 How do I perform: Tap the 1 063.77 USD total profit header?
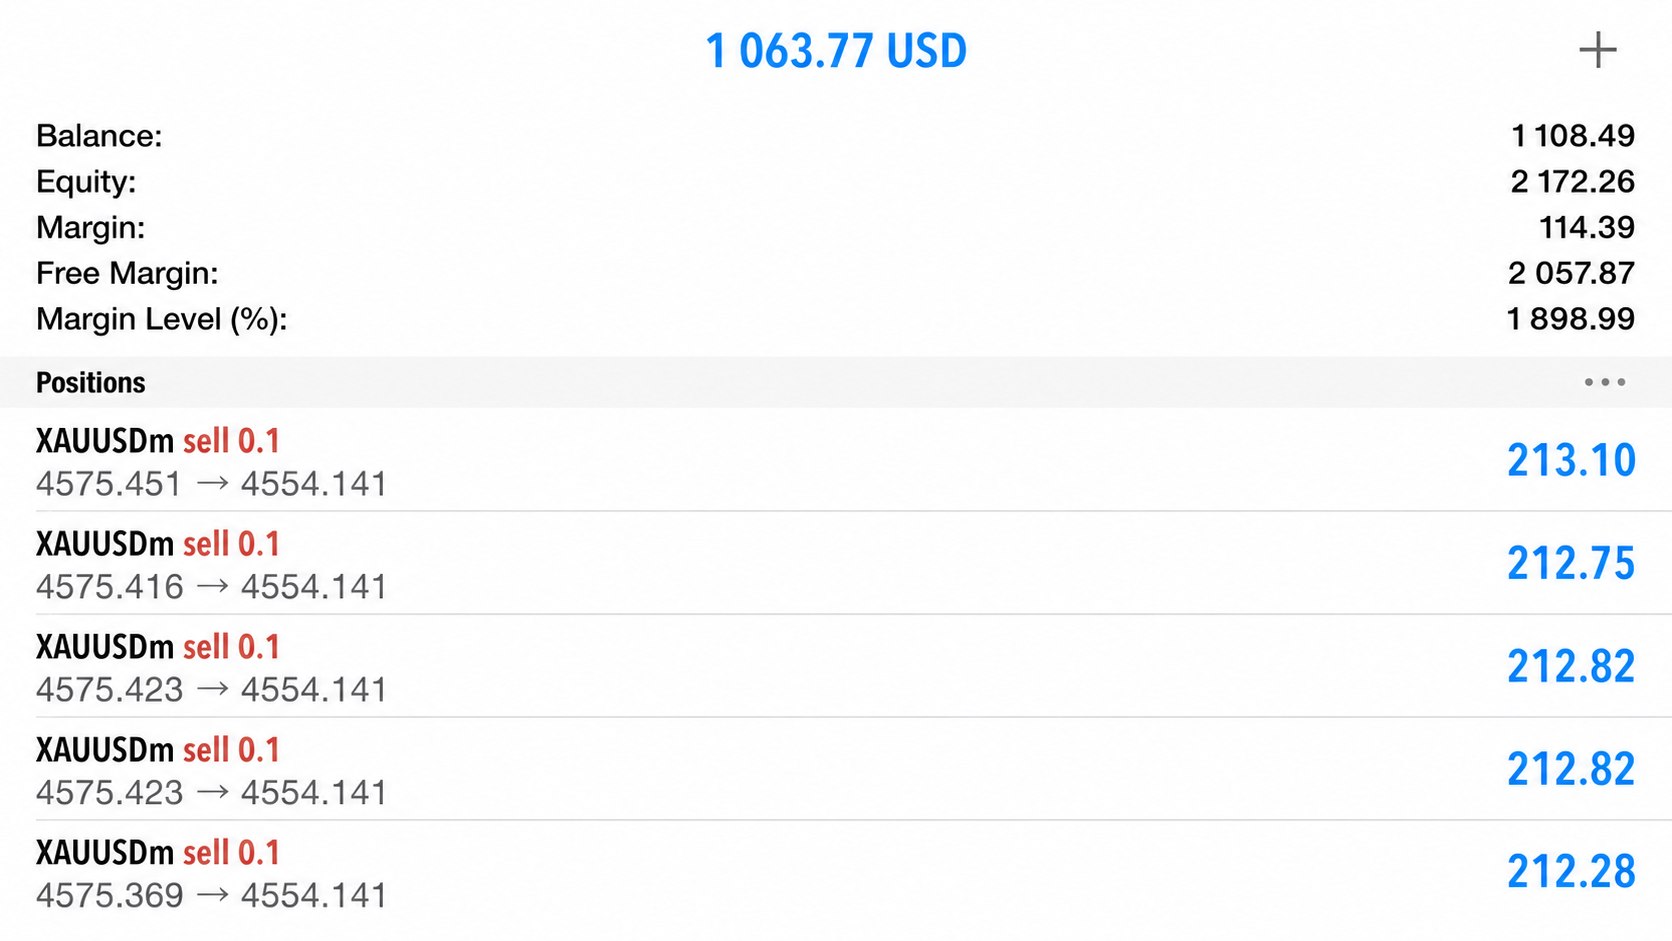pyautogui.click(x=836, y=51)
